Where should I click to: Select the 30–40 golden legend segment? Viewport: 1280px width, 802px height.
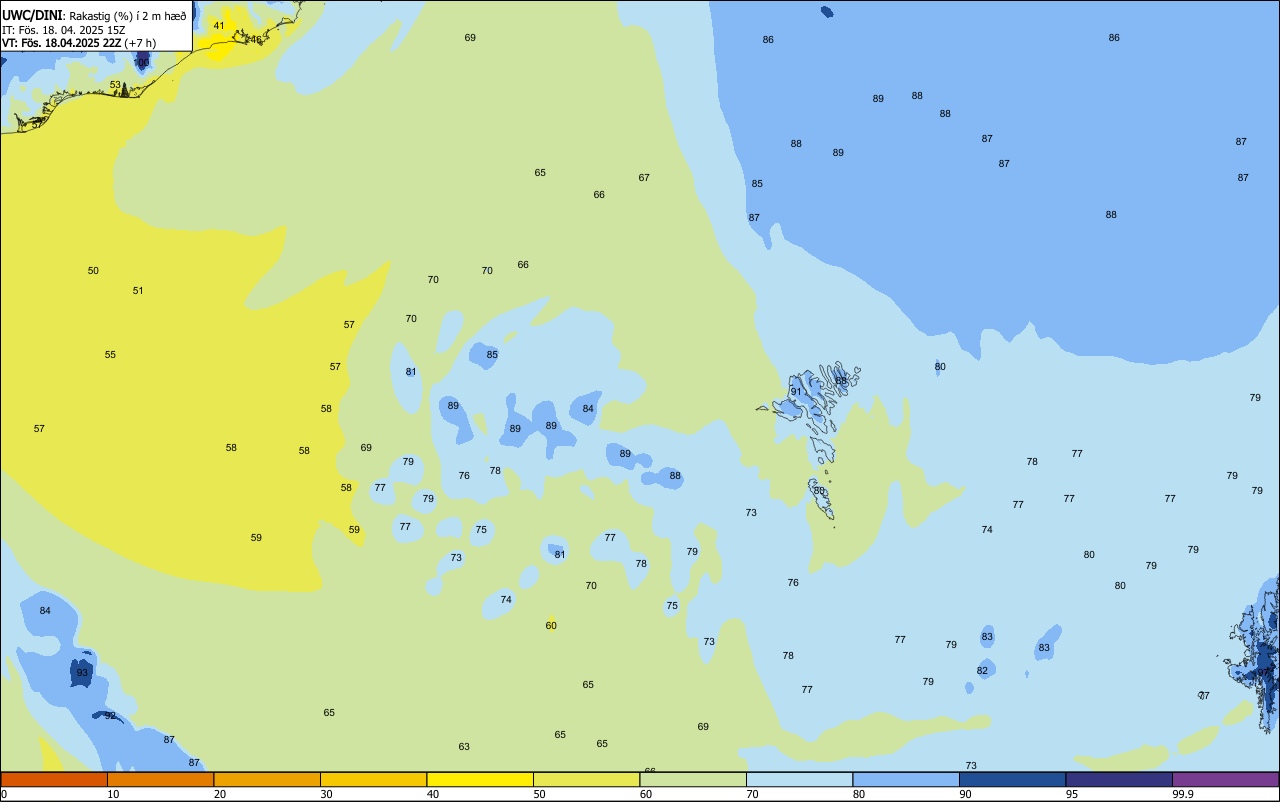point(373,779)
